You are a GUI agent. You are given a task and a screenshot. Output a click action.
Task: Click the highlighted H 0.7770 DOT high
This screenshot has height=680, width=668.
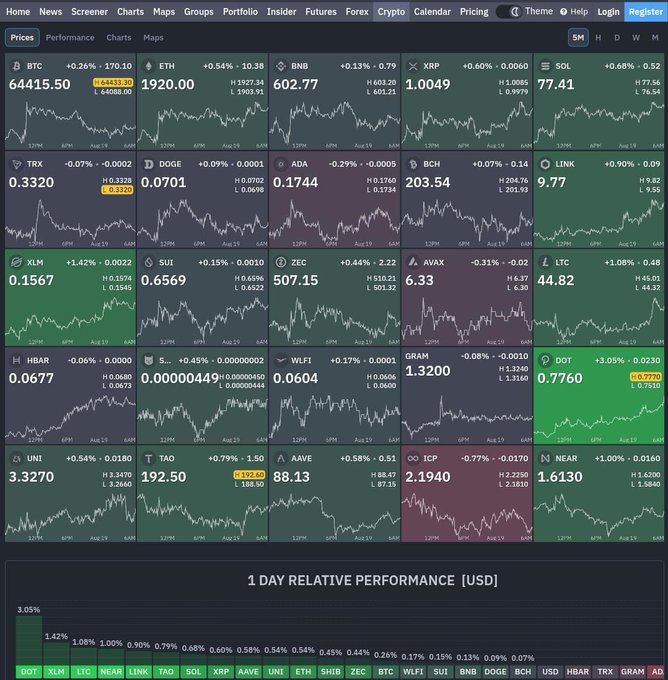(x=645, y=376)
